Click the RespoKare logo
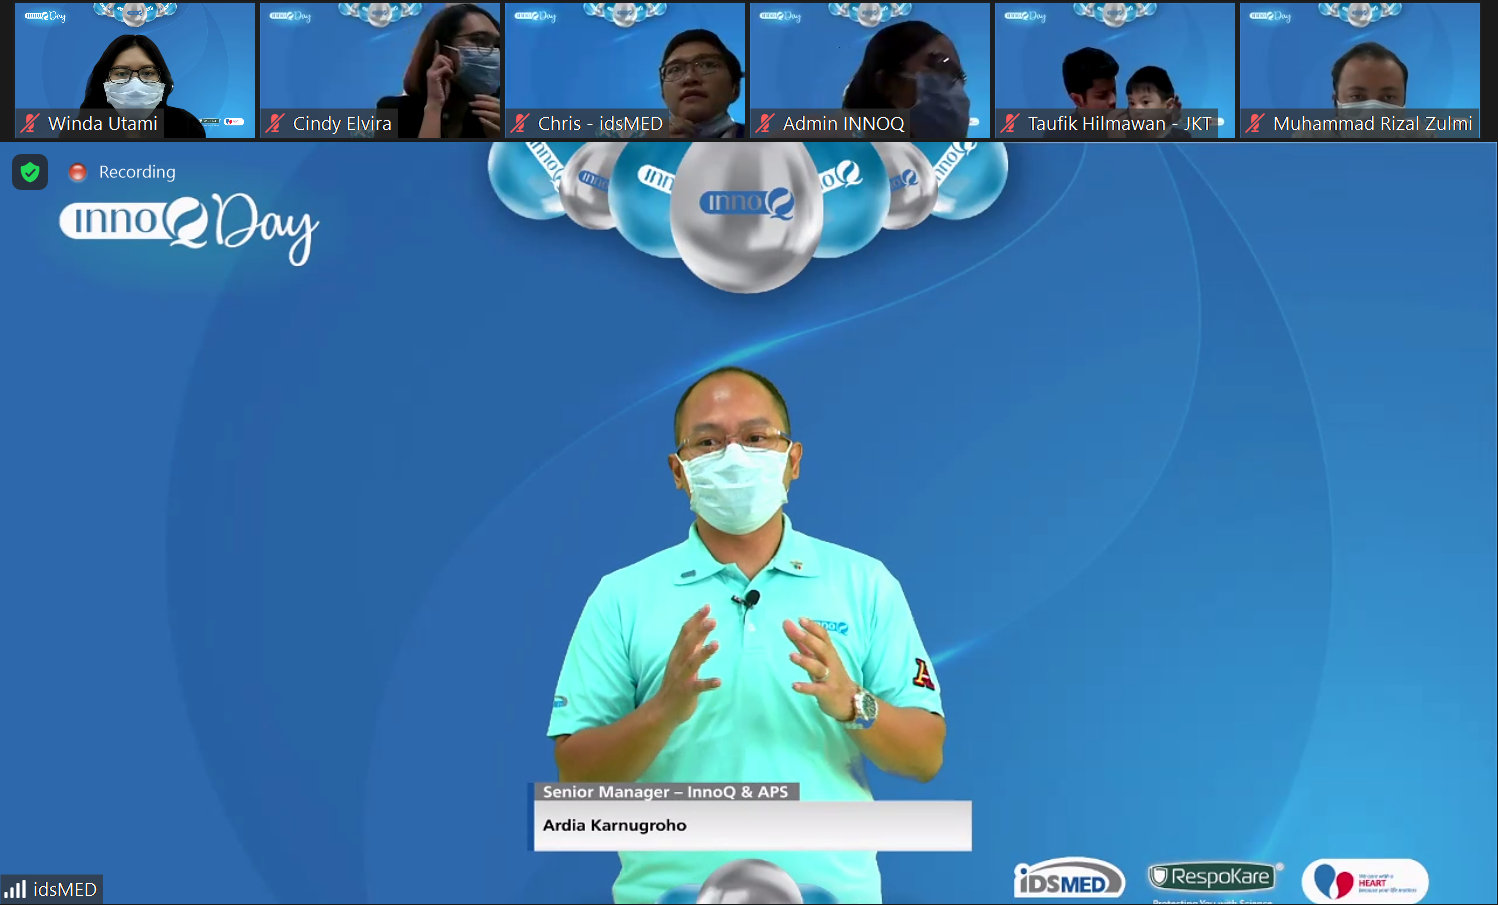 (1213, 877)
